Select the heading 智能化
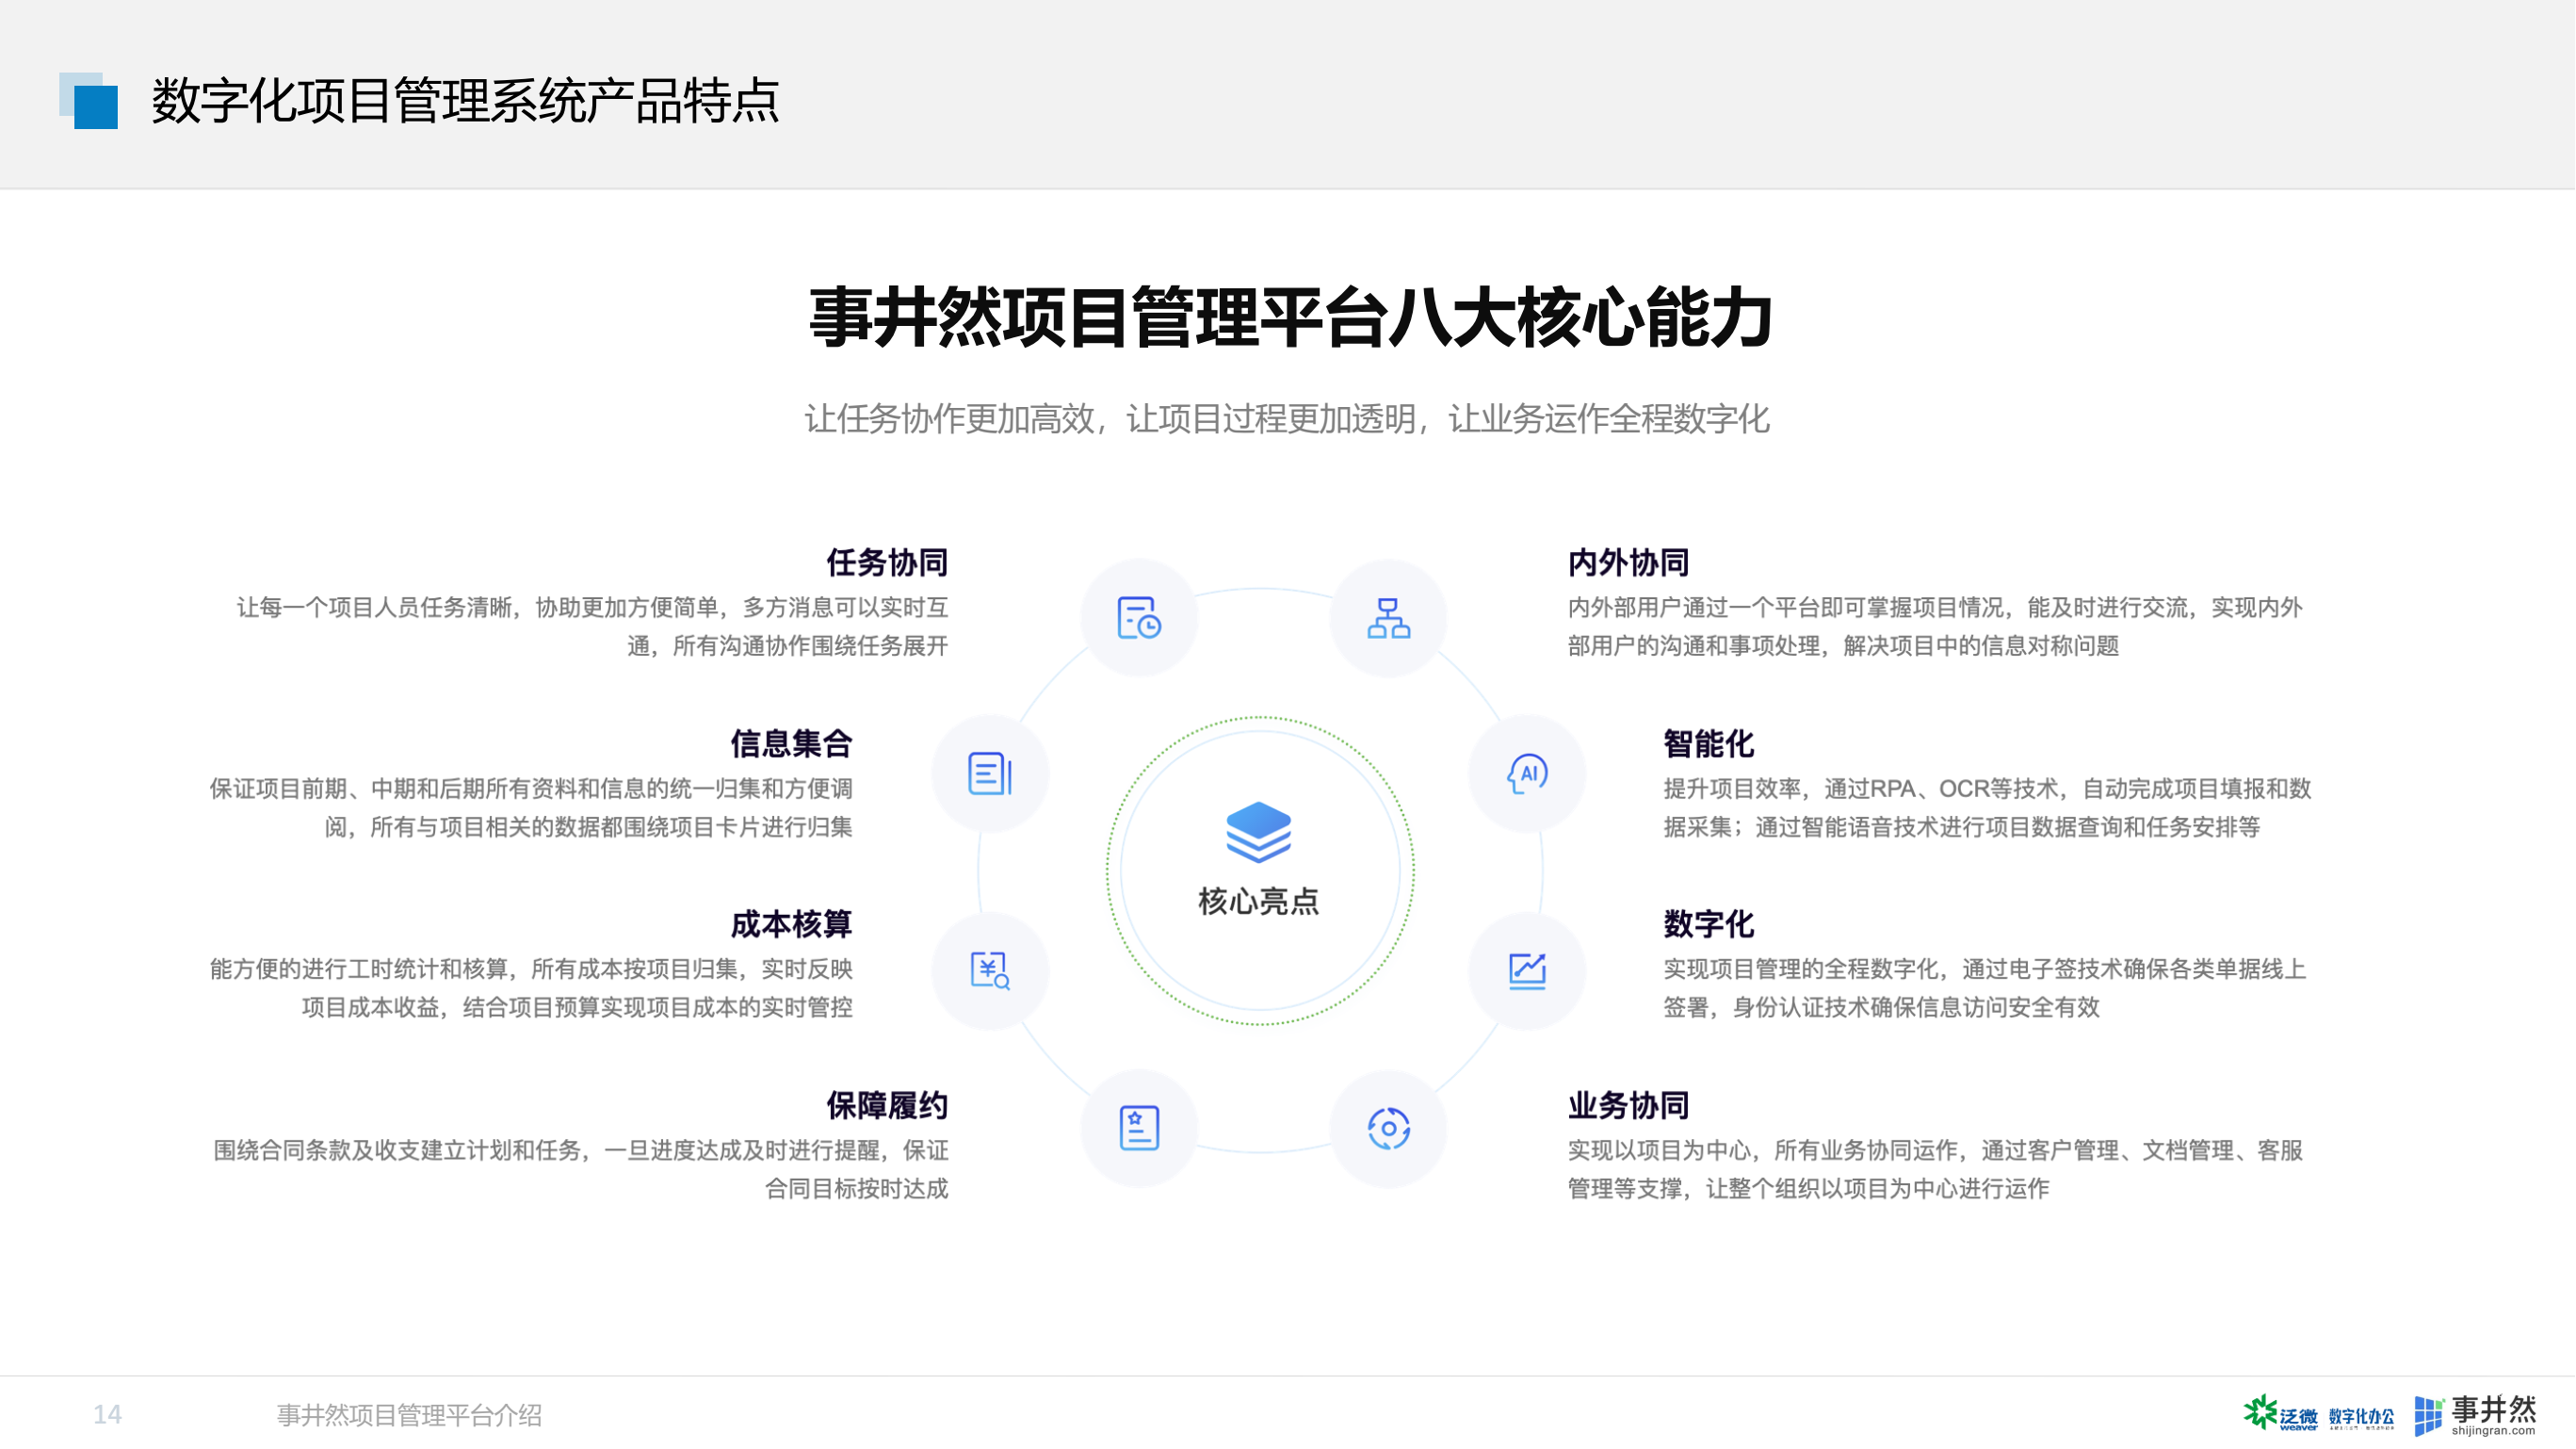This screenshot has height=1449, width=2576. click(x=1708, y=743)
